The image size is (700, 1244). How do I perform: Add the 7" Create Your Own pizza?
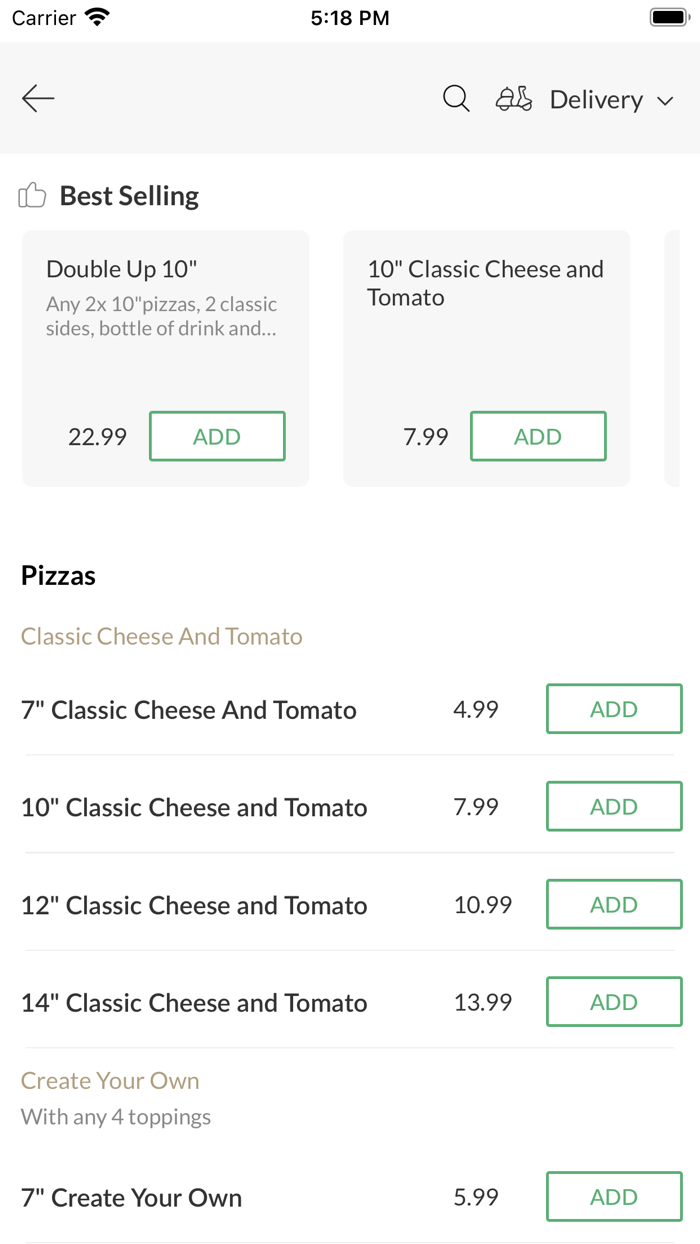[613, 1196]
